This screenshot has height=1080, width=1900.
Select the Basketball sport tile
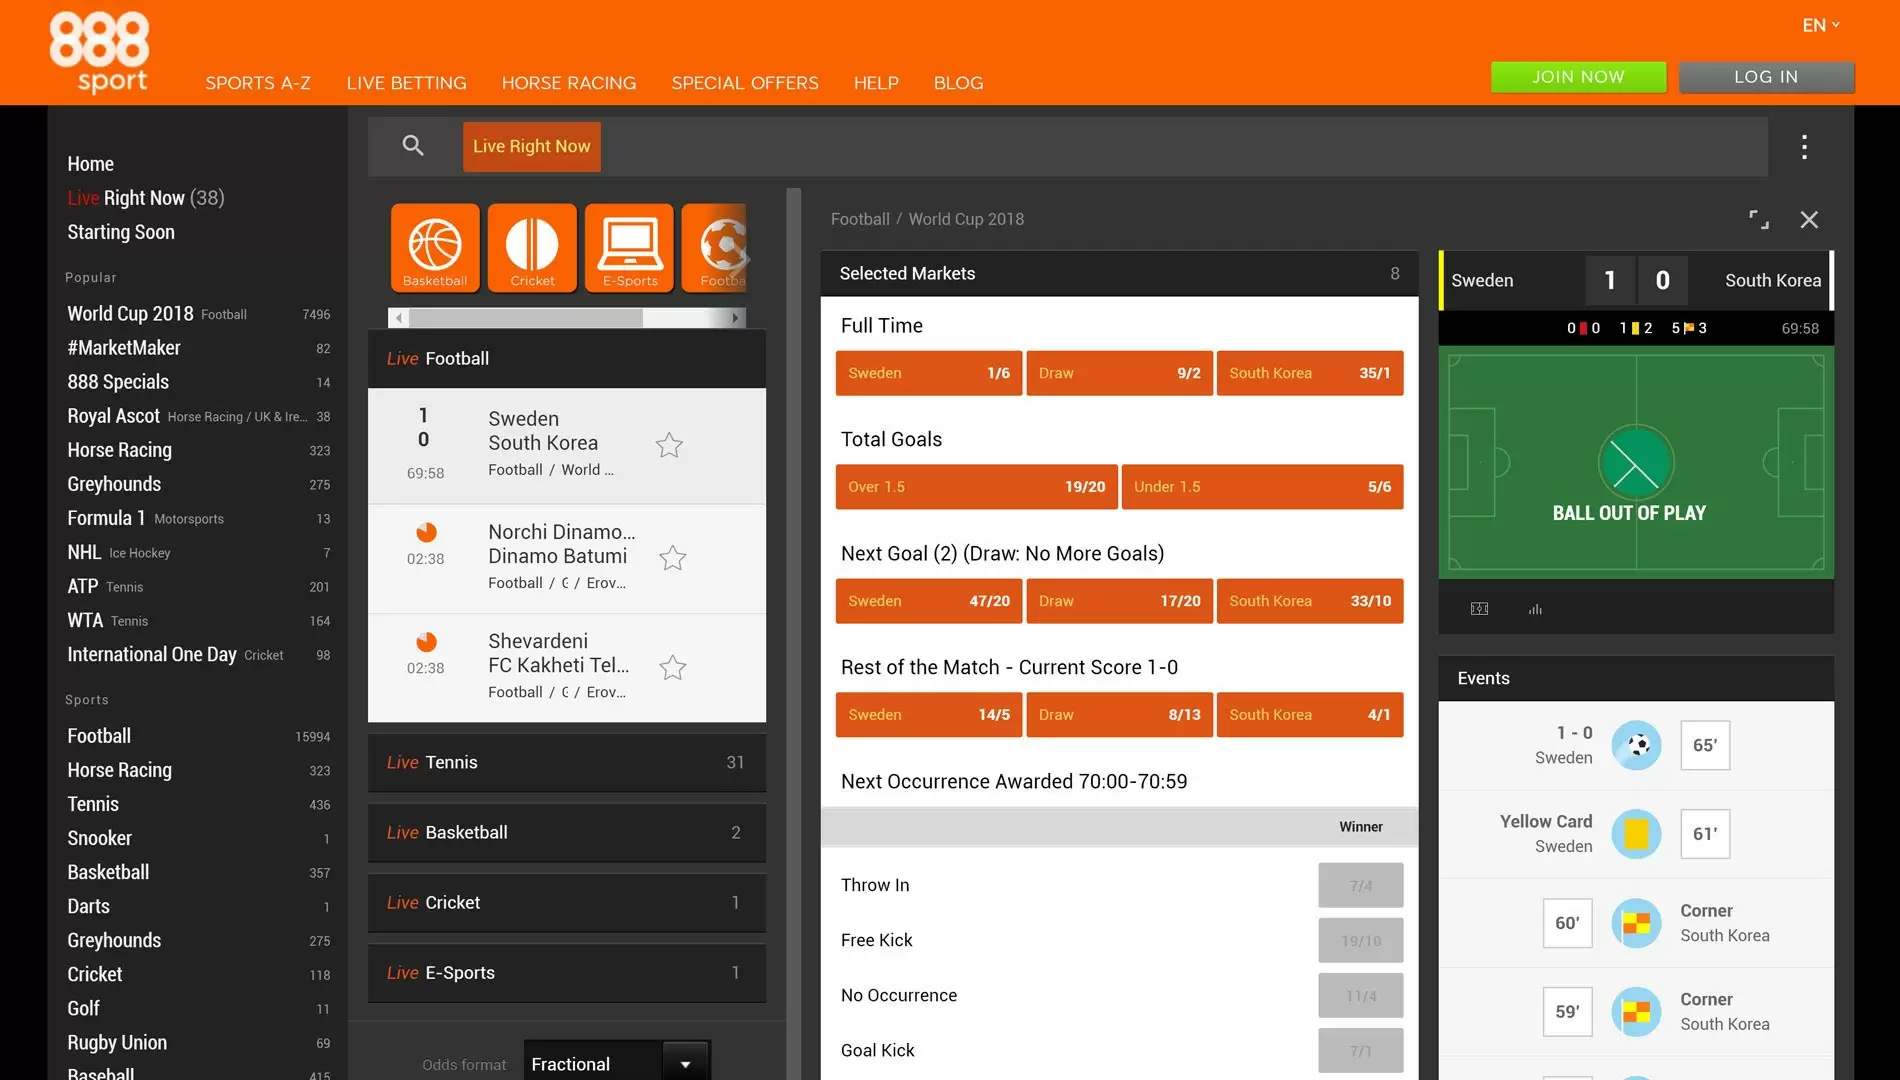pos(435,248)
